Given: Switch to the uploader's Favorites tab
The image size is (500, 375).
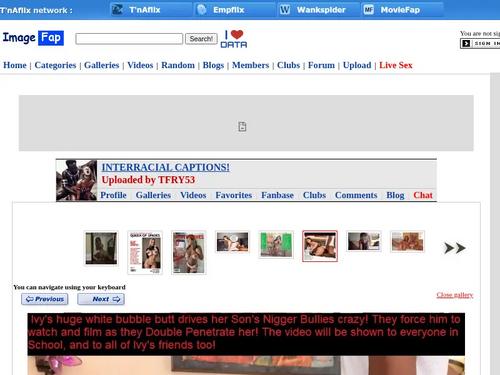Looking at the screenshot, I should click(234, 195).
